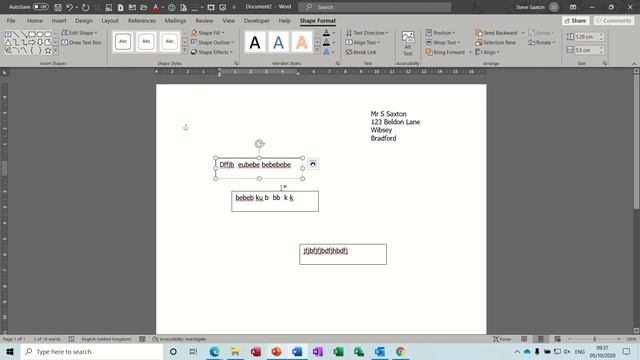Click the Text Fill A icon
Screen dimensions: 640x360
(326, 33)
